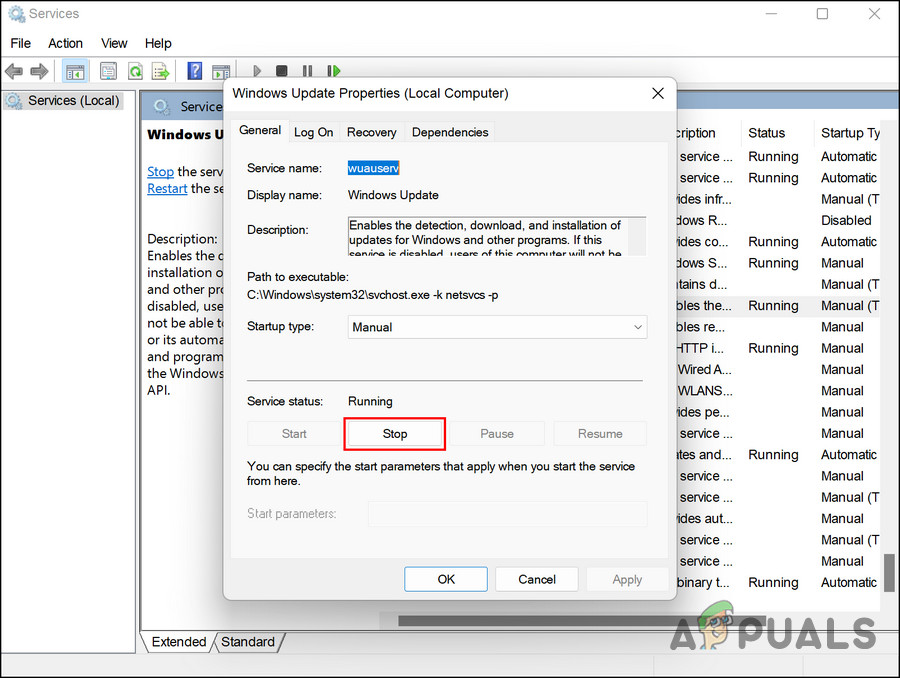Switch to Extended view tab

click(x=179, y=642)
